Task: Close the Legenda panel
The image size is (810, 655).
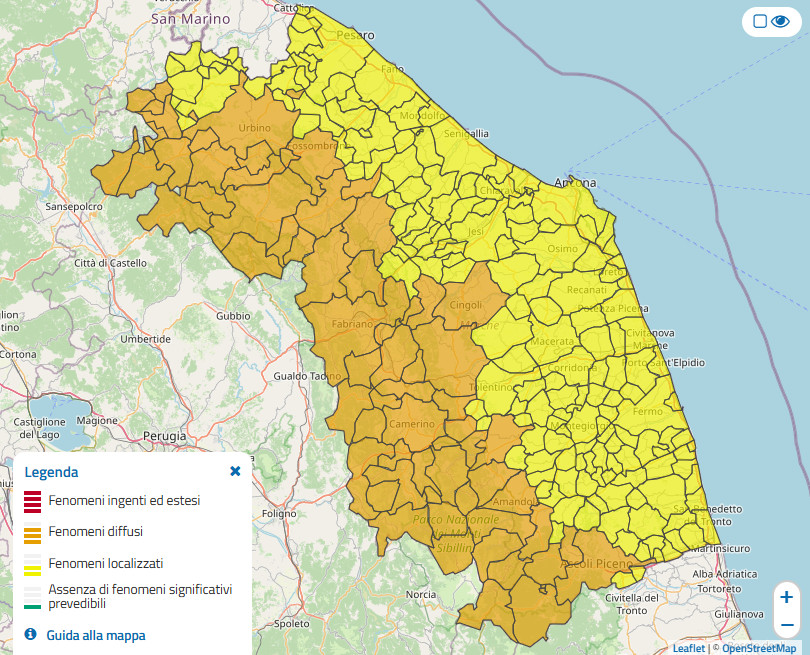Action: pyautogui.click(x=235, y=471)
